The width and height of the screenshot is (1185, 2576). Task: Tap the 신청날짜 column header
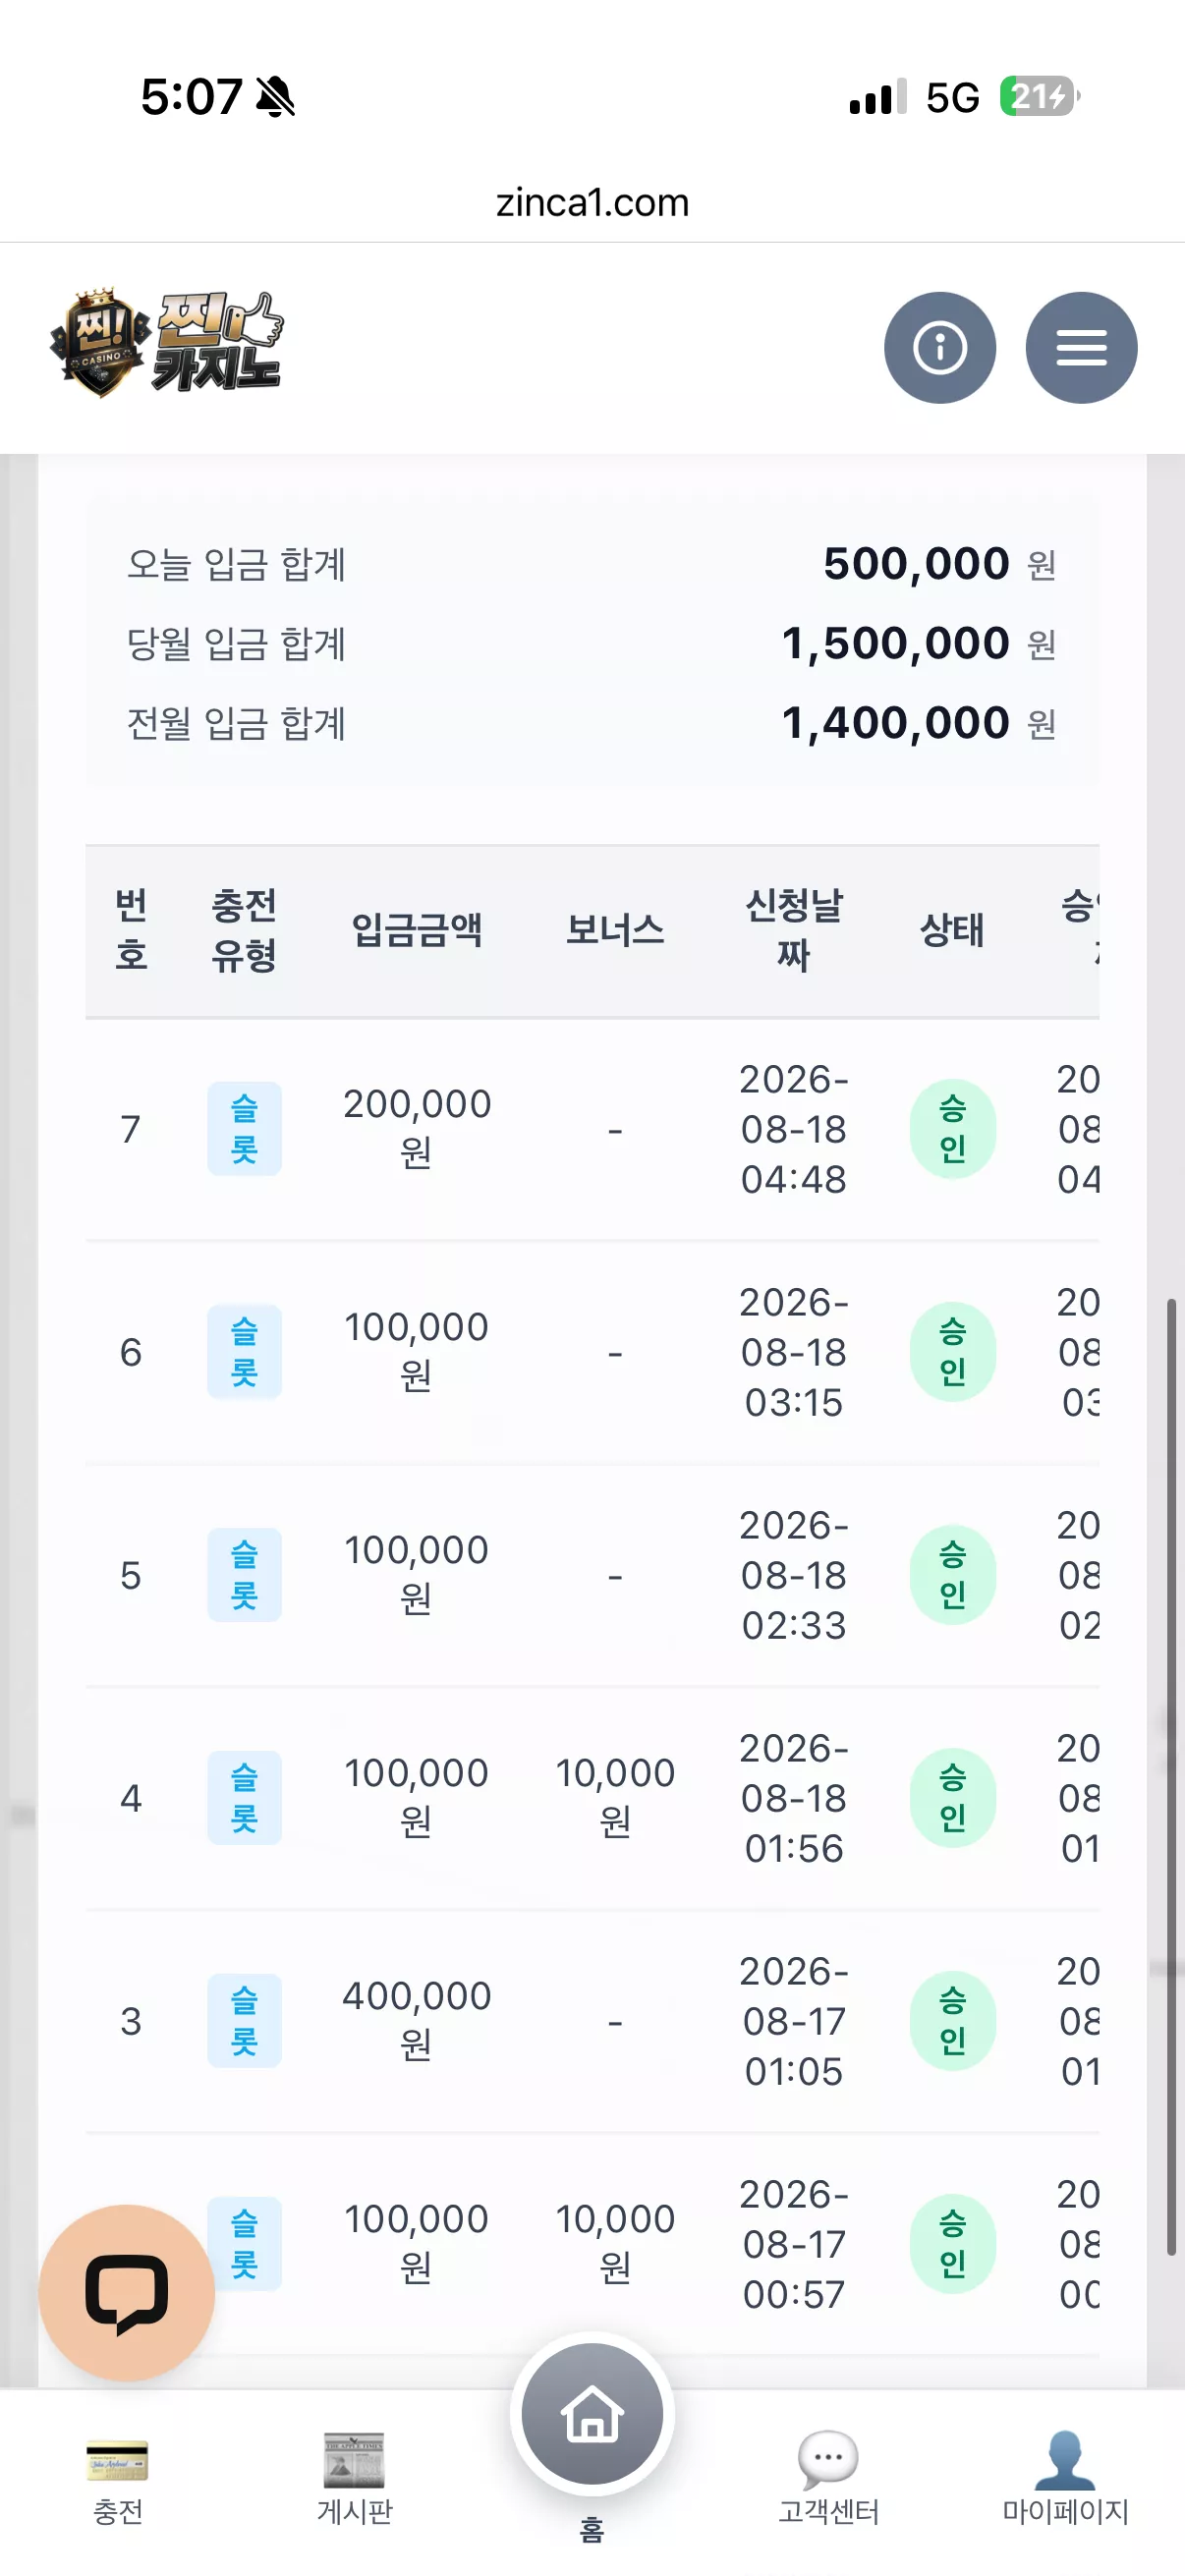point(794,930)
